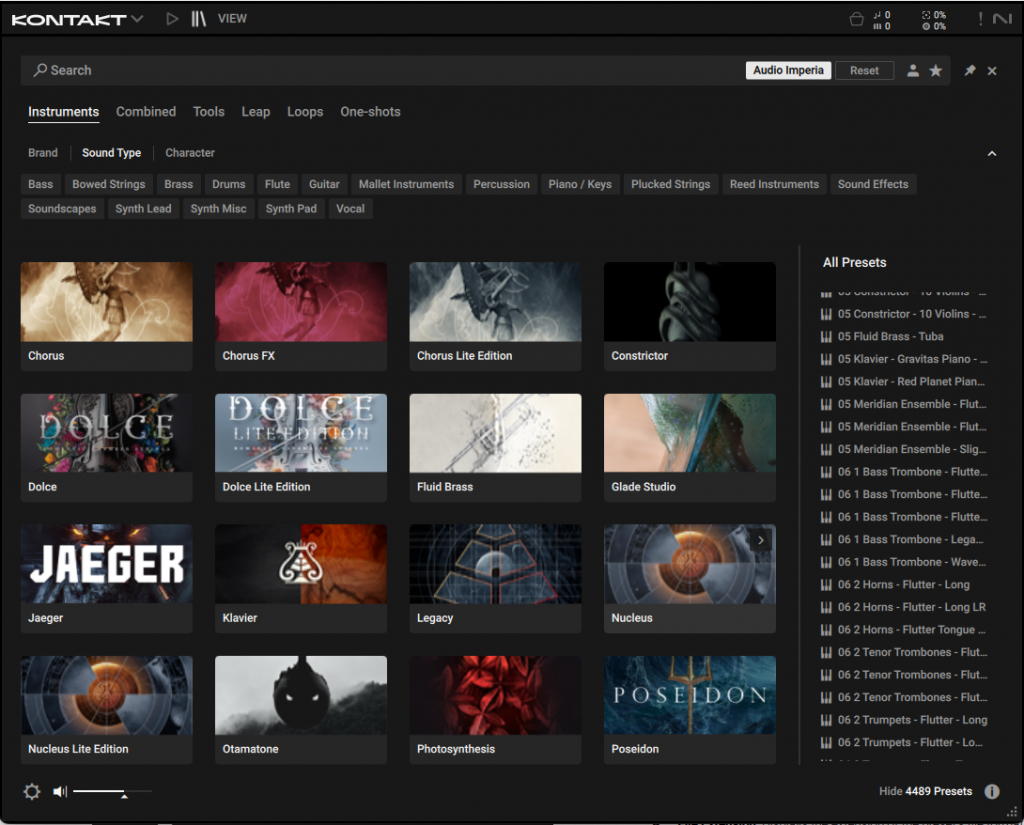Image resolution: width=1024 pixels, height=825 pixels.
Task: Click the info icon at bottom right
Action: (x=992, y=791)
